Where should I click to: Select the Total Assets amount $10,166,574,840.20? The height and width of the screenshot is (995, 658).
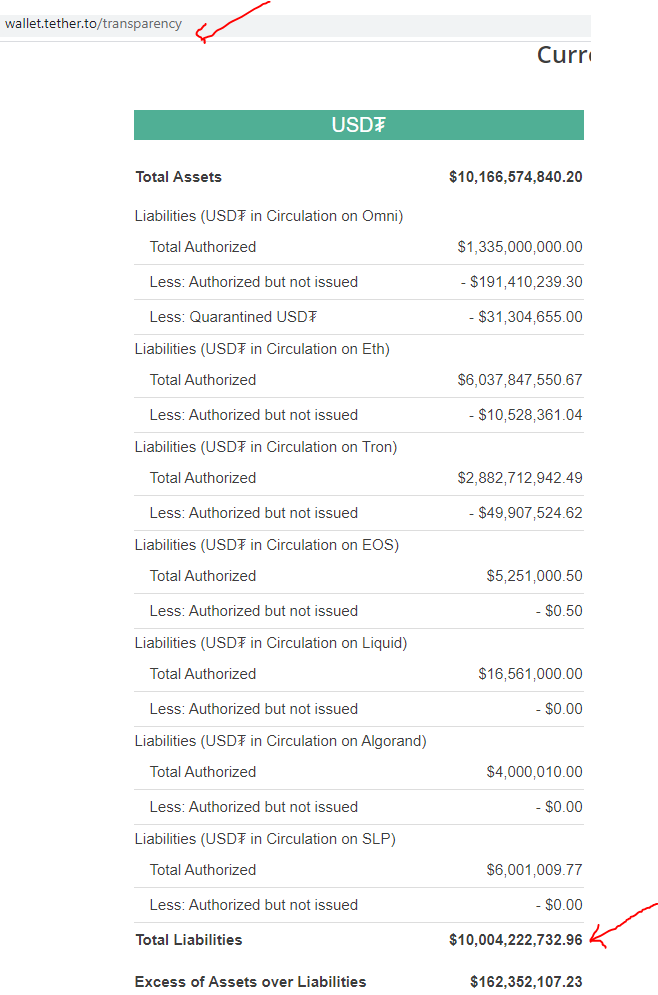515,177
